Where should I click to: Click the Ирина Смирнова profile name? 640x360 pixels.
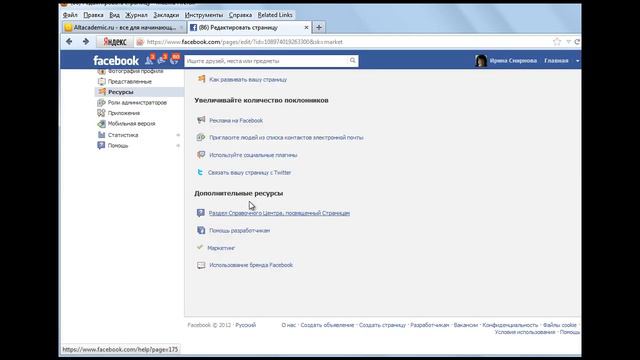[x=513, y=60]
